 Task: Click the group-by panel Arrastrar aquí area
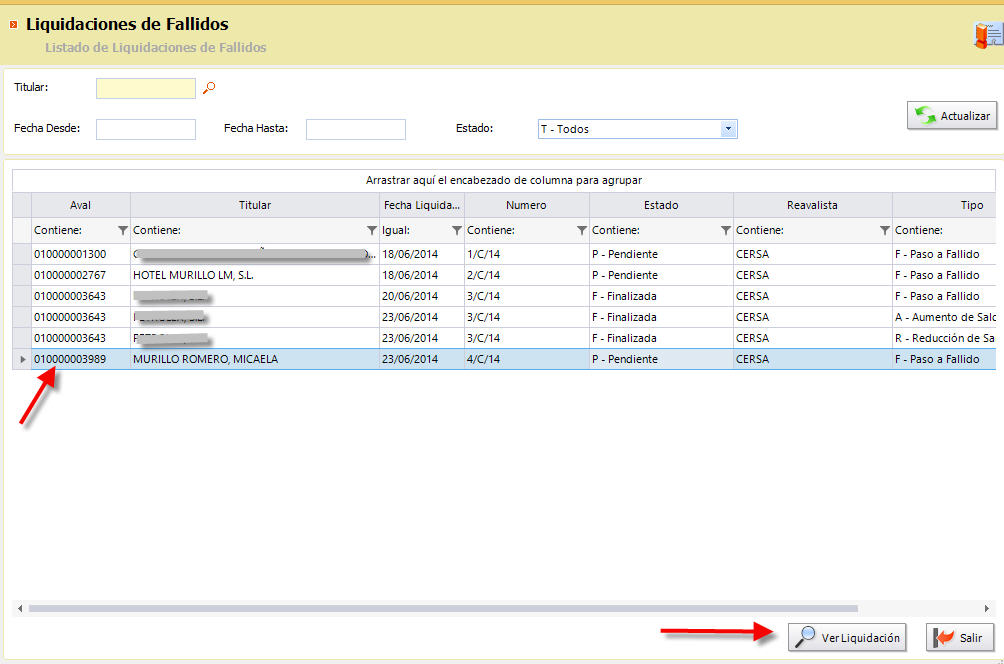[504, 181]
